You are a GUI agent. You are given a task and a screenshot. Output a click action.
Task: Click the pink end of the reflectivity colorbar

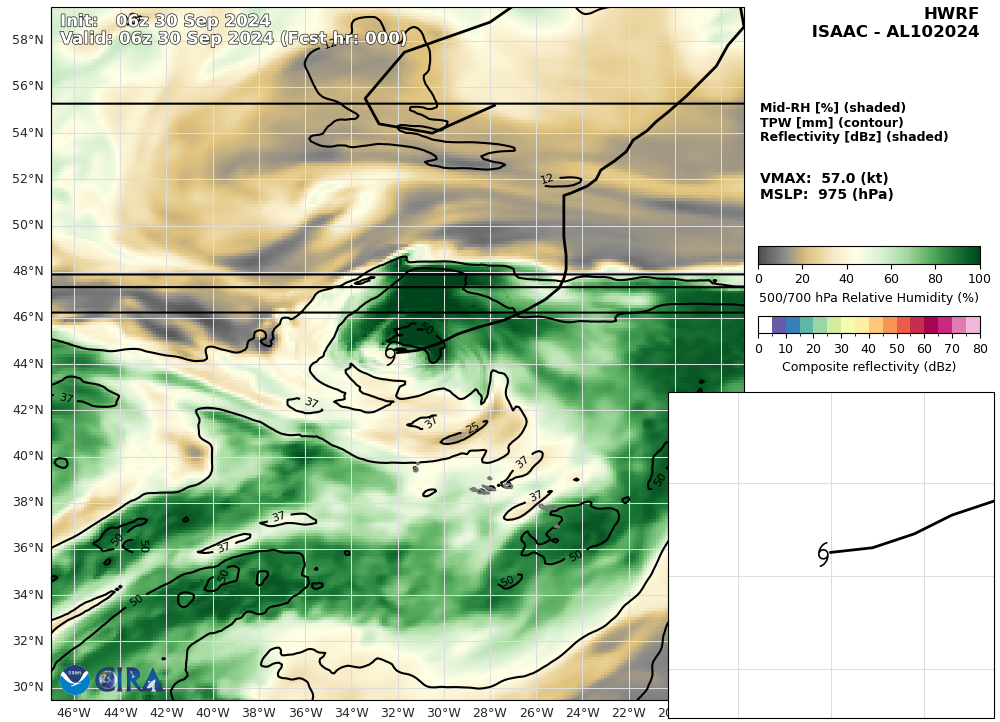[x=972, y=325]
